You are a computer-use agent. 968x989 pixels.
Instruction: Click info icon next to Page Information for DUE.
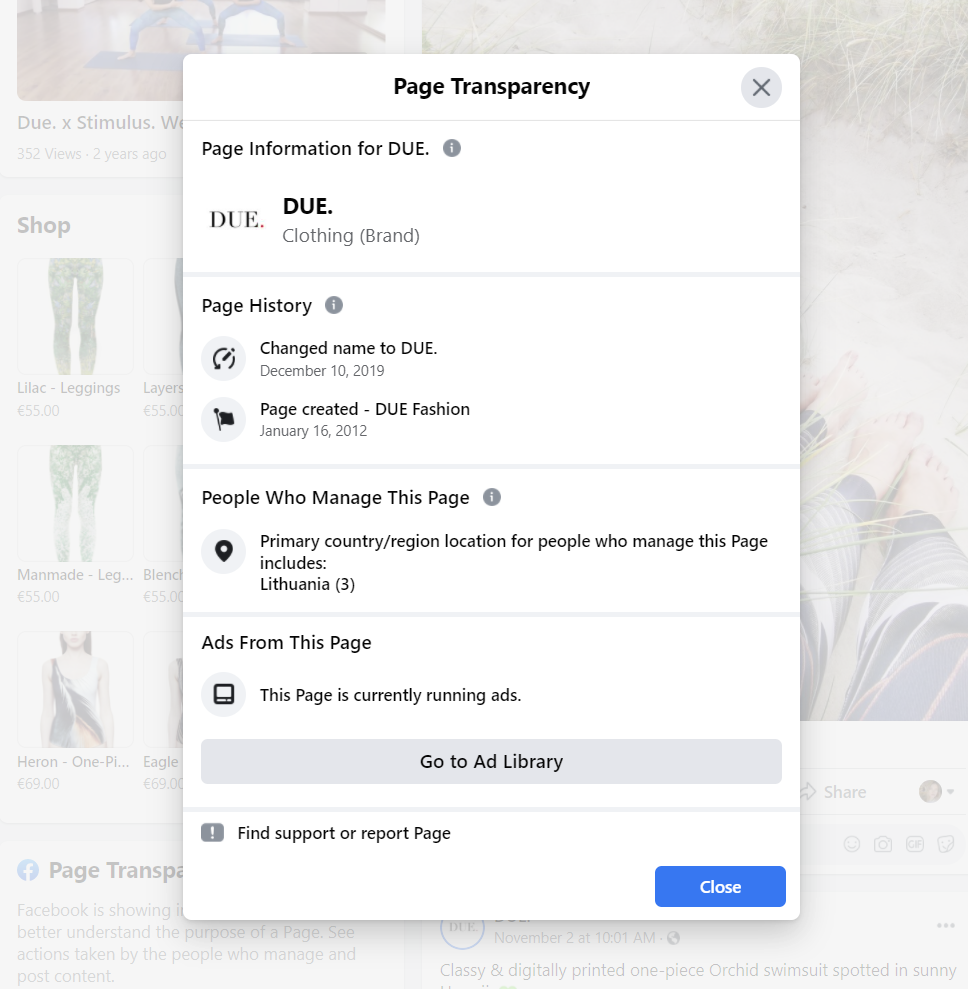pyautogui.click(x=452, y=148)
